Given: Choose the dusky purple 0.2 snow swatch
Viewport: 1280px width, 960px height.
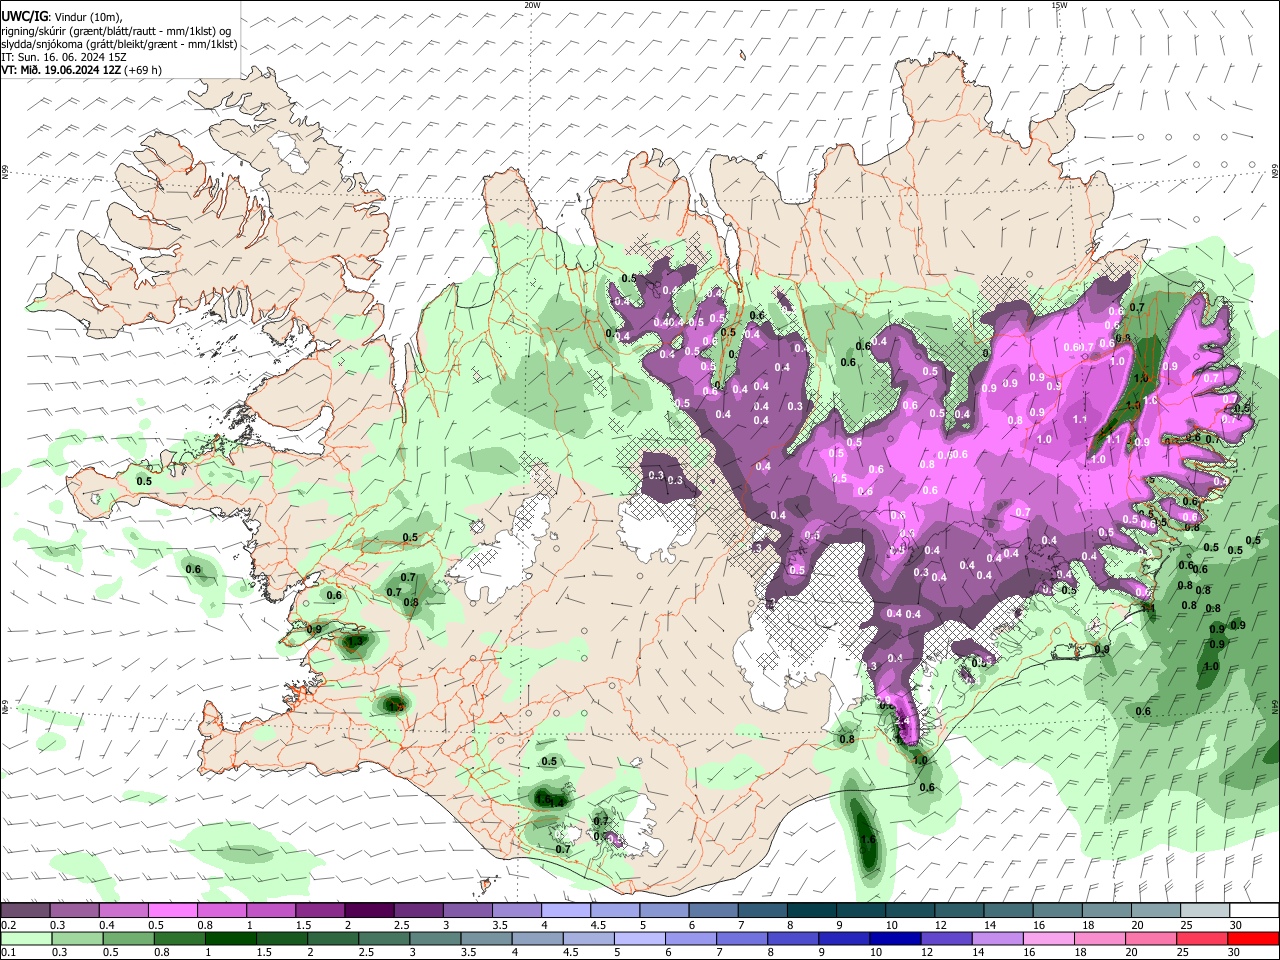Looking at the screenshot, I should click(x=24, y=910).
